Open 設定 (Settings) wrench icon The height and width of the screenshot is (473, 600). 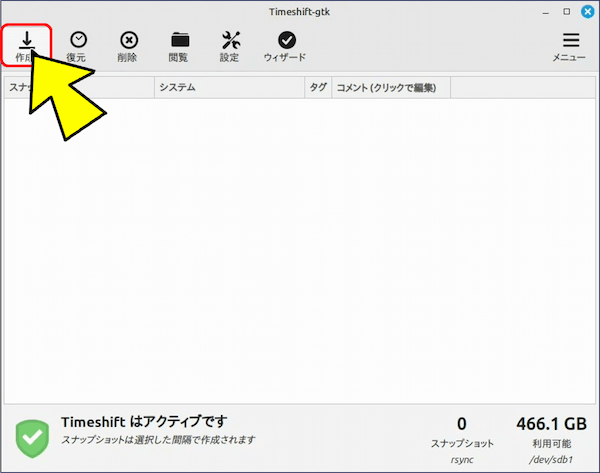(x=230, y=45)
